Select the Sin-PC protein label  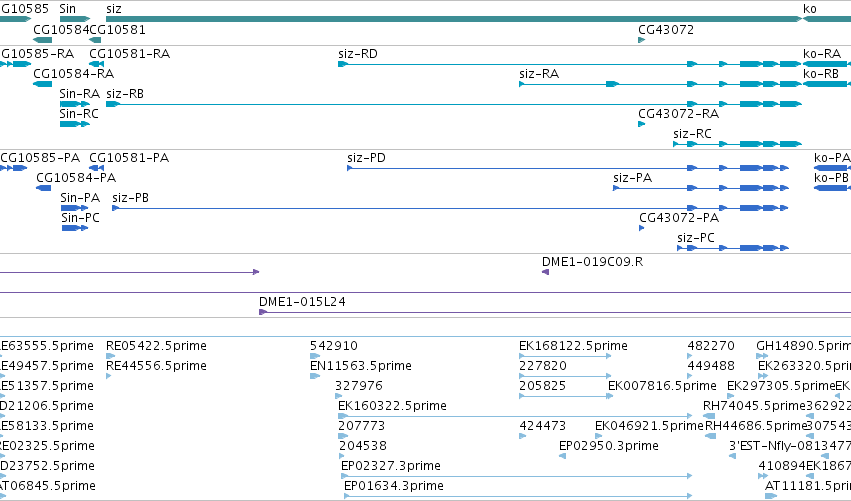coord(80,218)
